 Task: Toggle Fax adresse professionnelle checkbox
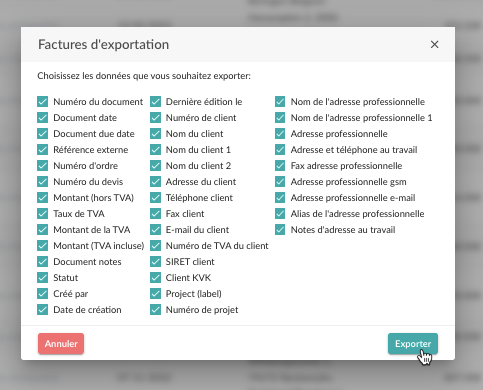tap(280, 166)
